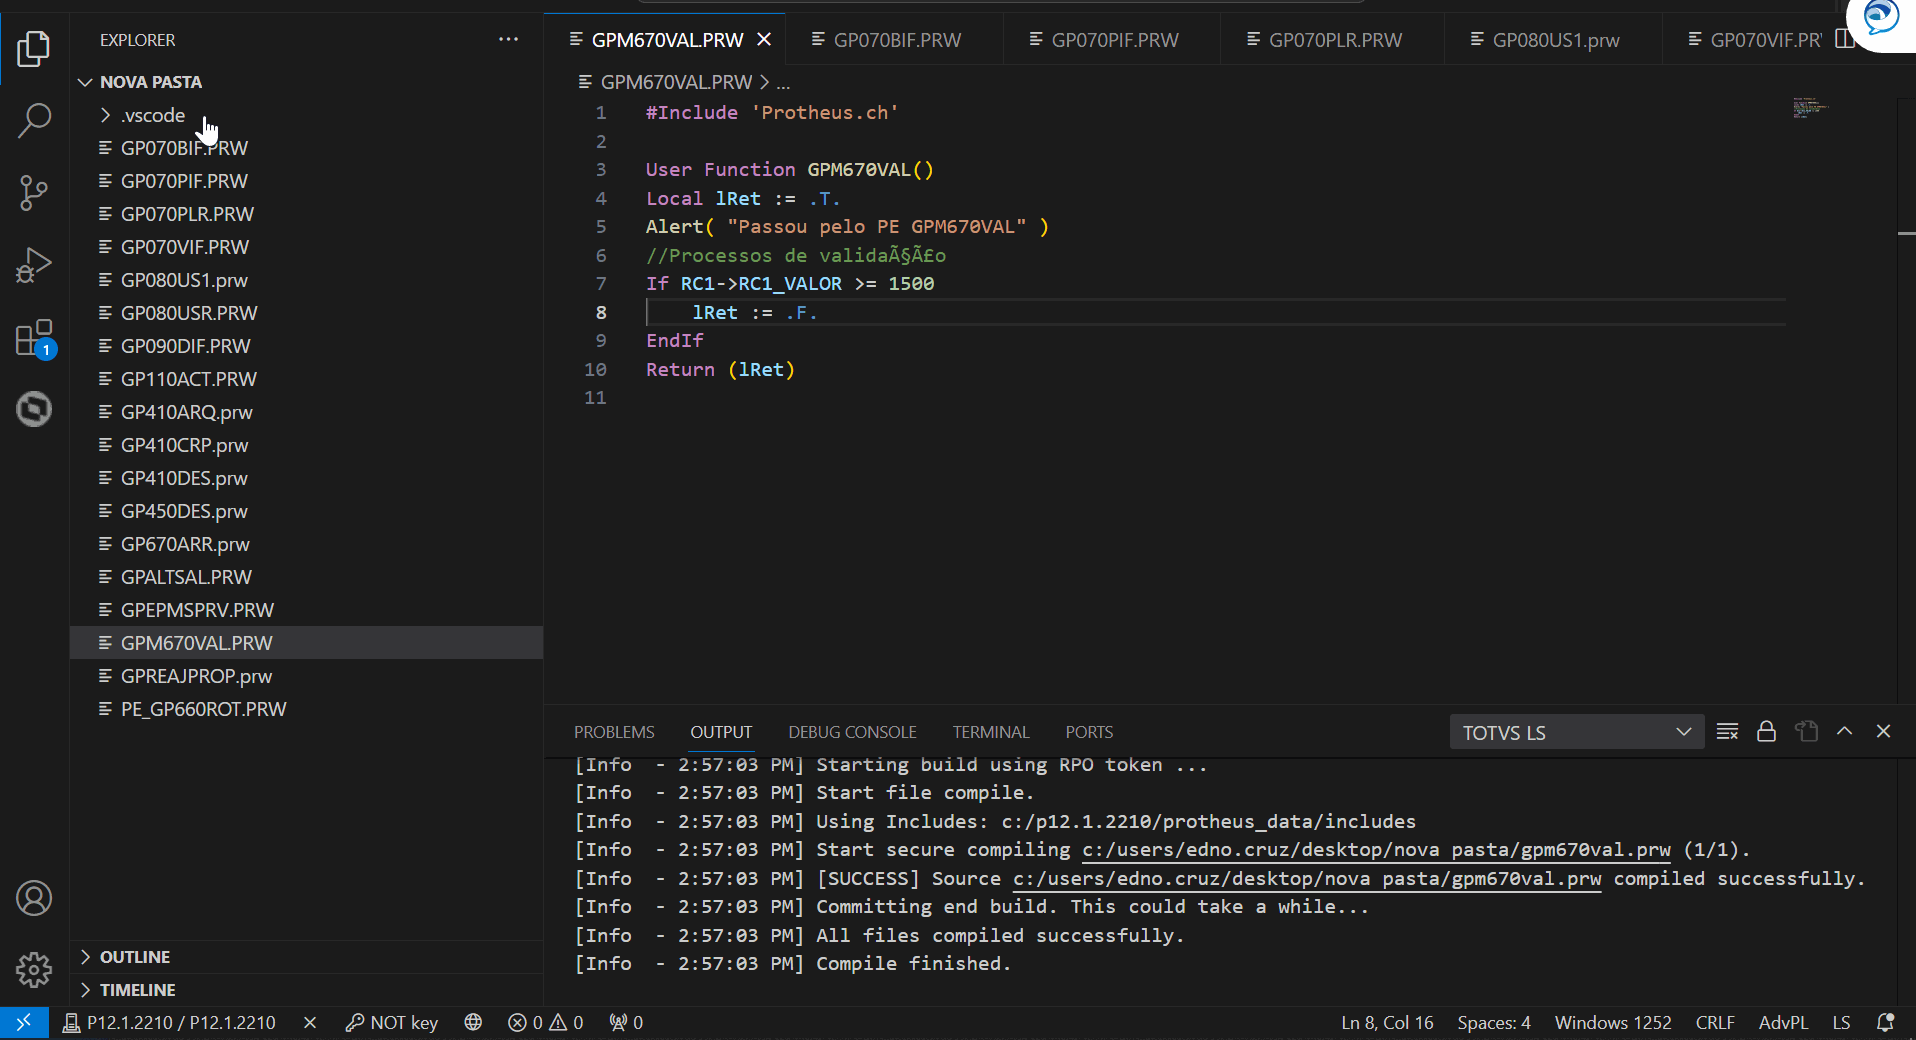Open the gpm670val.prw path link in SUCCESS line
The width and height of the screenshot is (1916, 1040).
pyautogui.click(x=1306, y=878)
